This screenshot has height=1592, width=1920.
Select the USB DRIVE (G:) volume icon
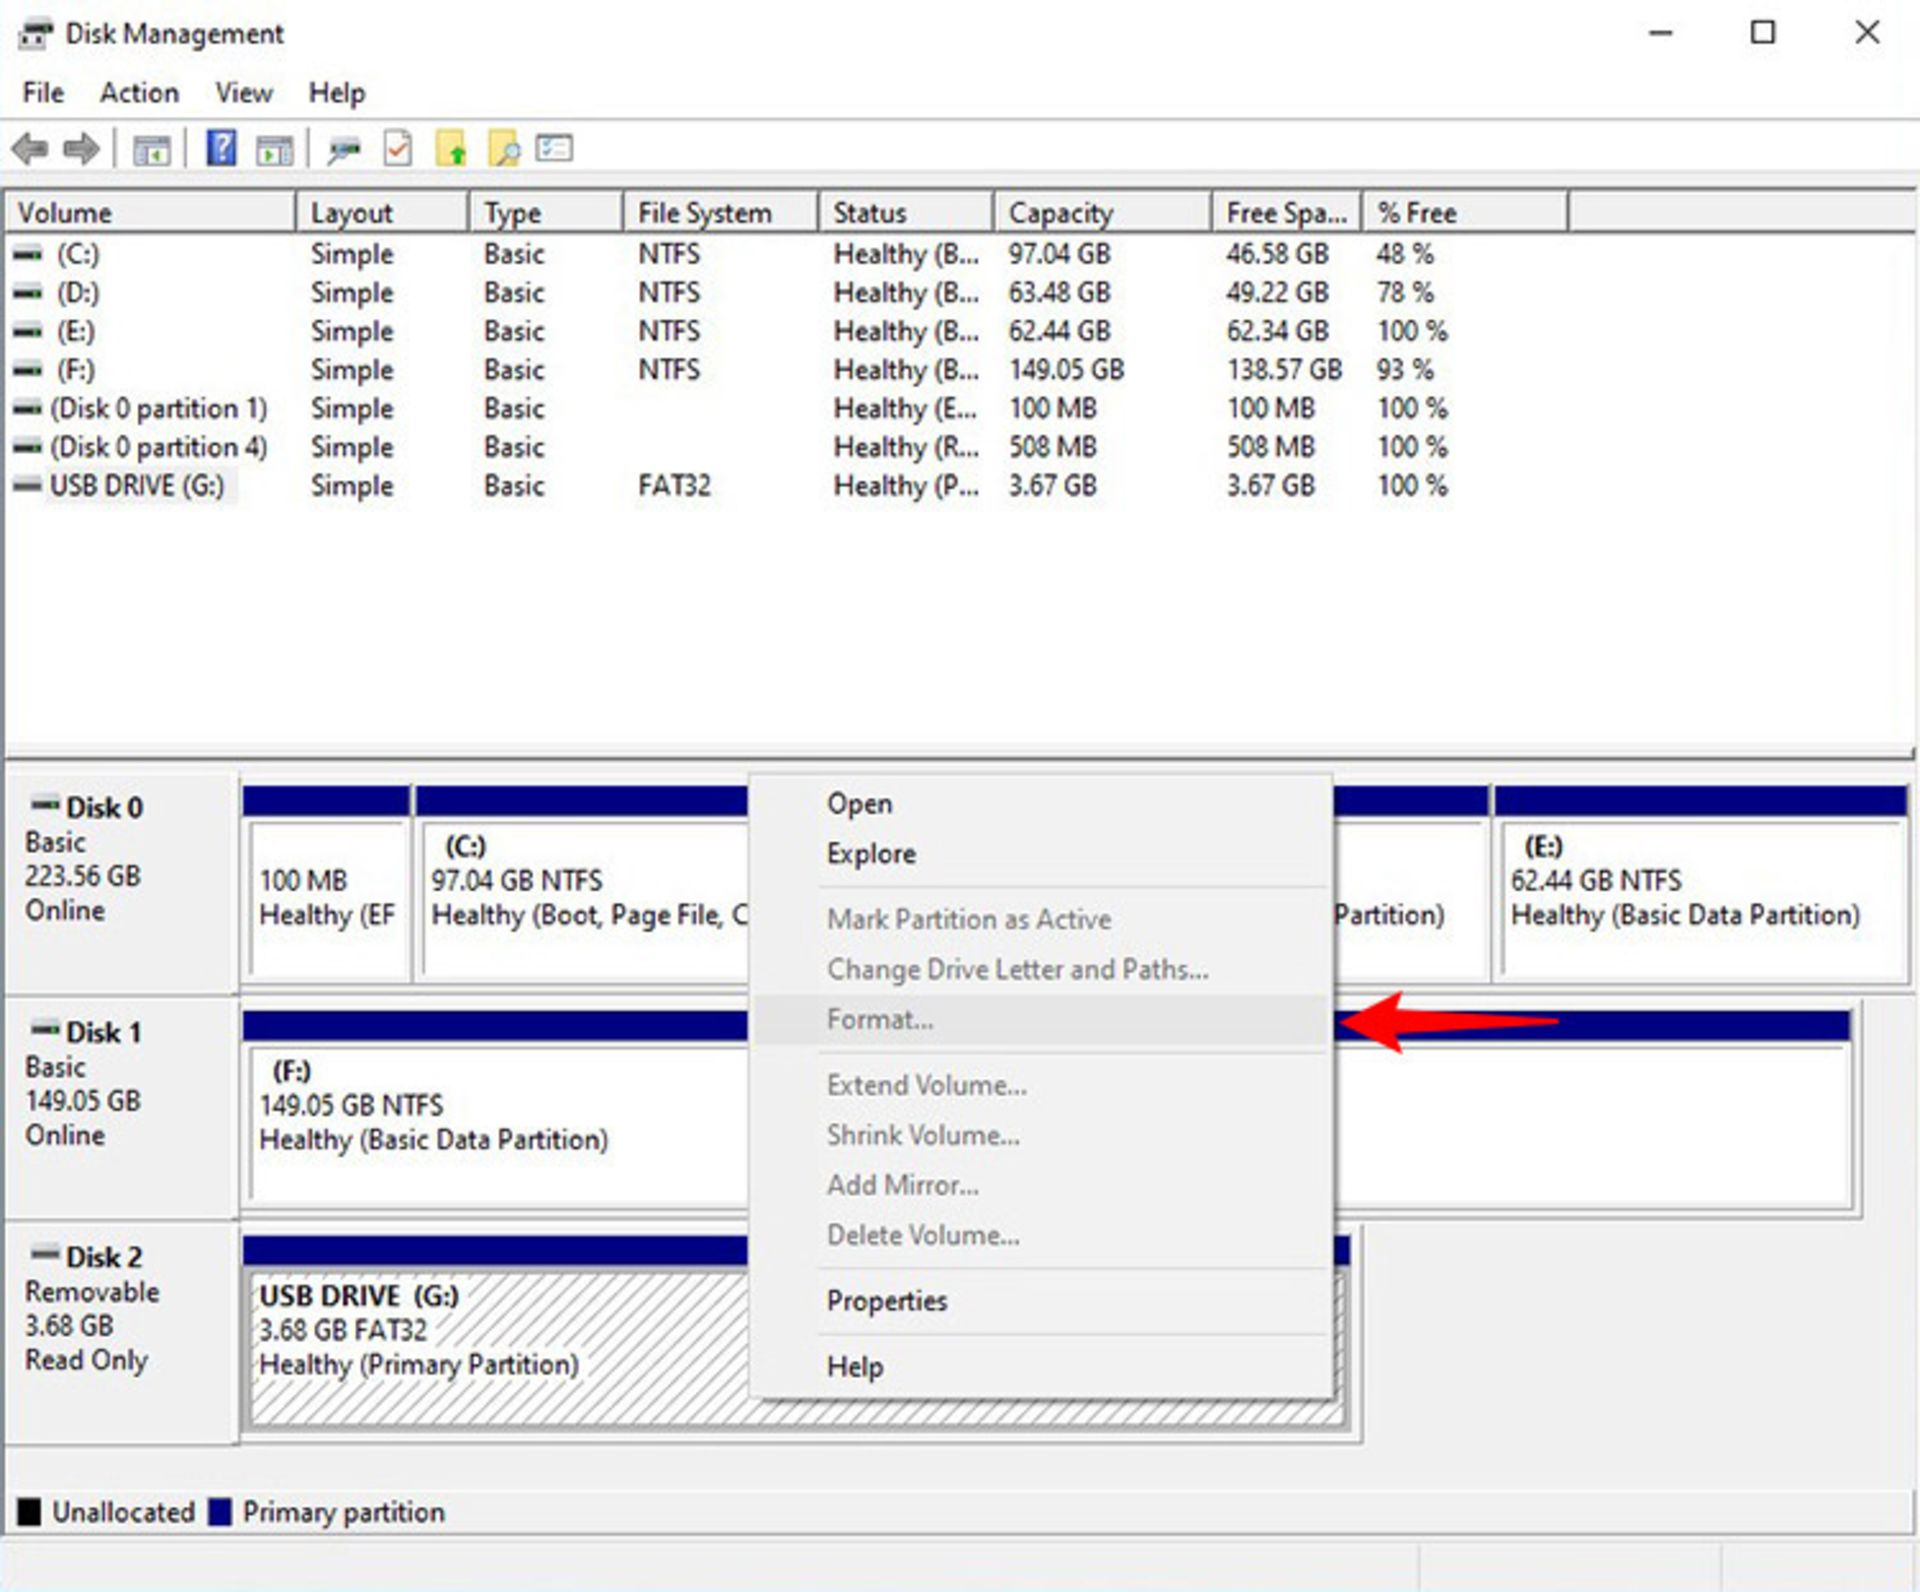[27, 486]
